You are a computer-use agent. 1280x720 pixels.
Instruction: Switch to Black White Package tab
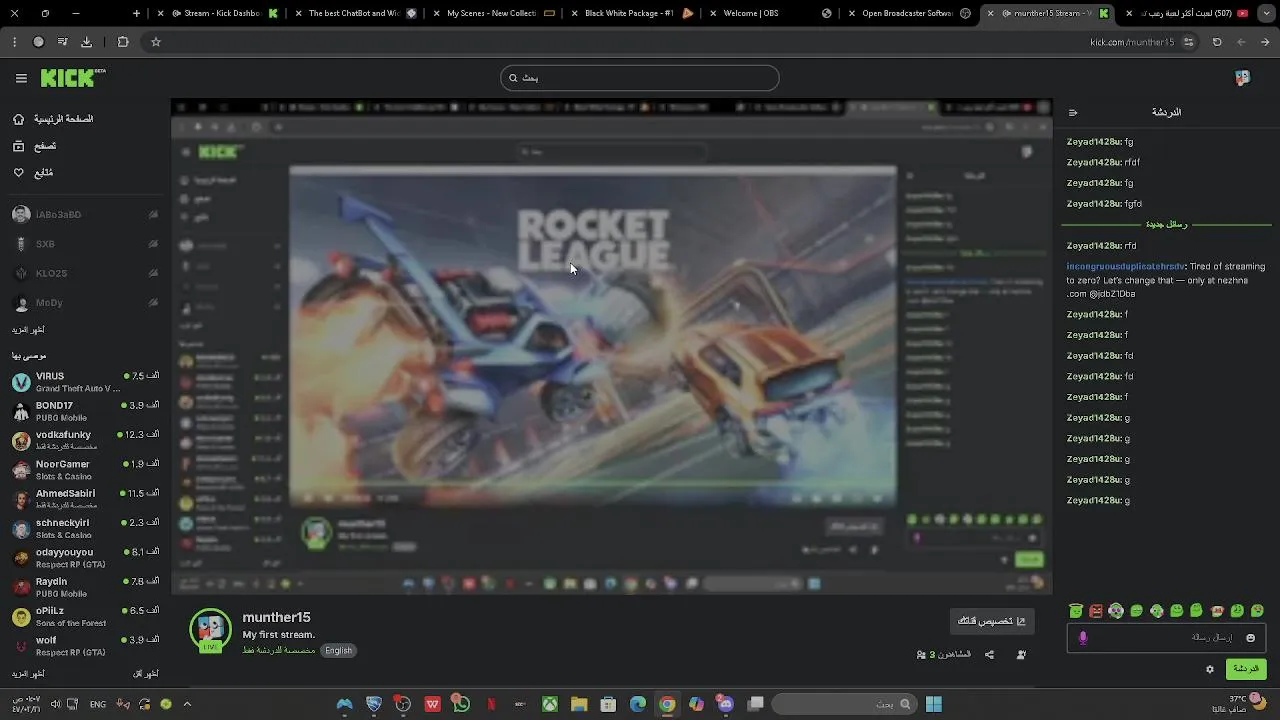631,14
